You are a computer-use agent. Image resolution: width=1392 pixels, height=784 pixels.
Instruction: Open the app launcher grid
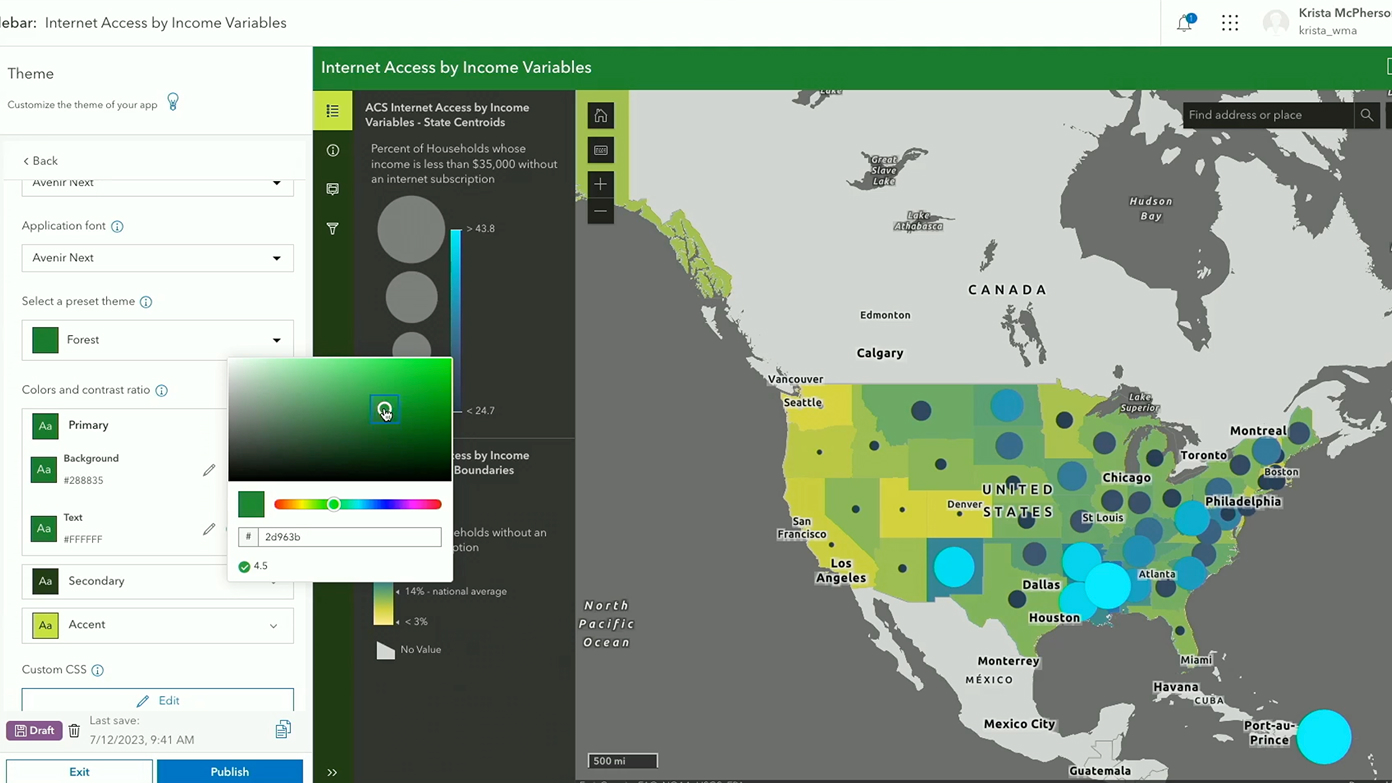(1230, 23)
